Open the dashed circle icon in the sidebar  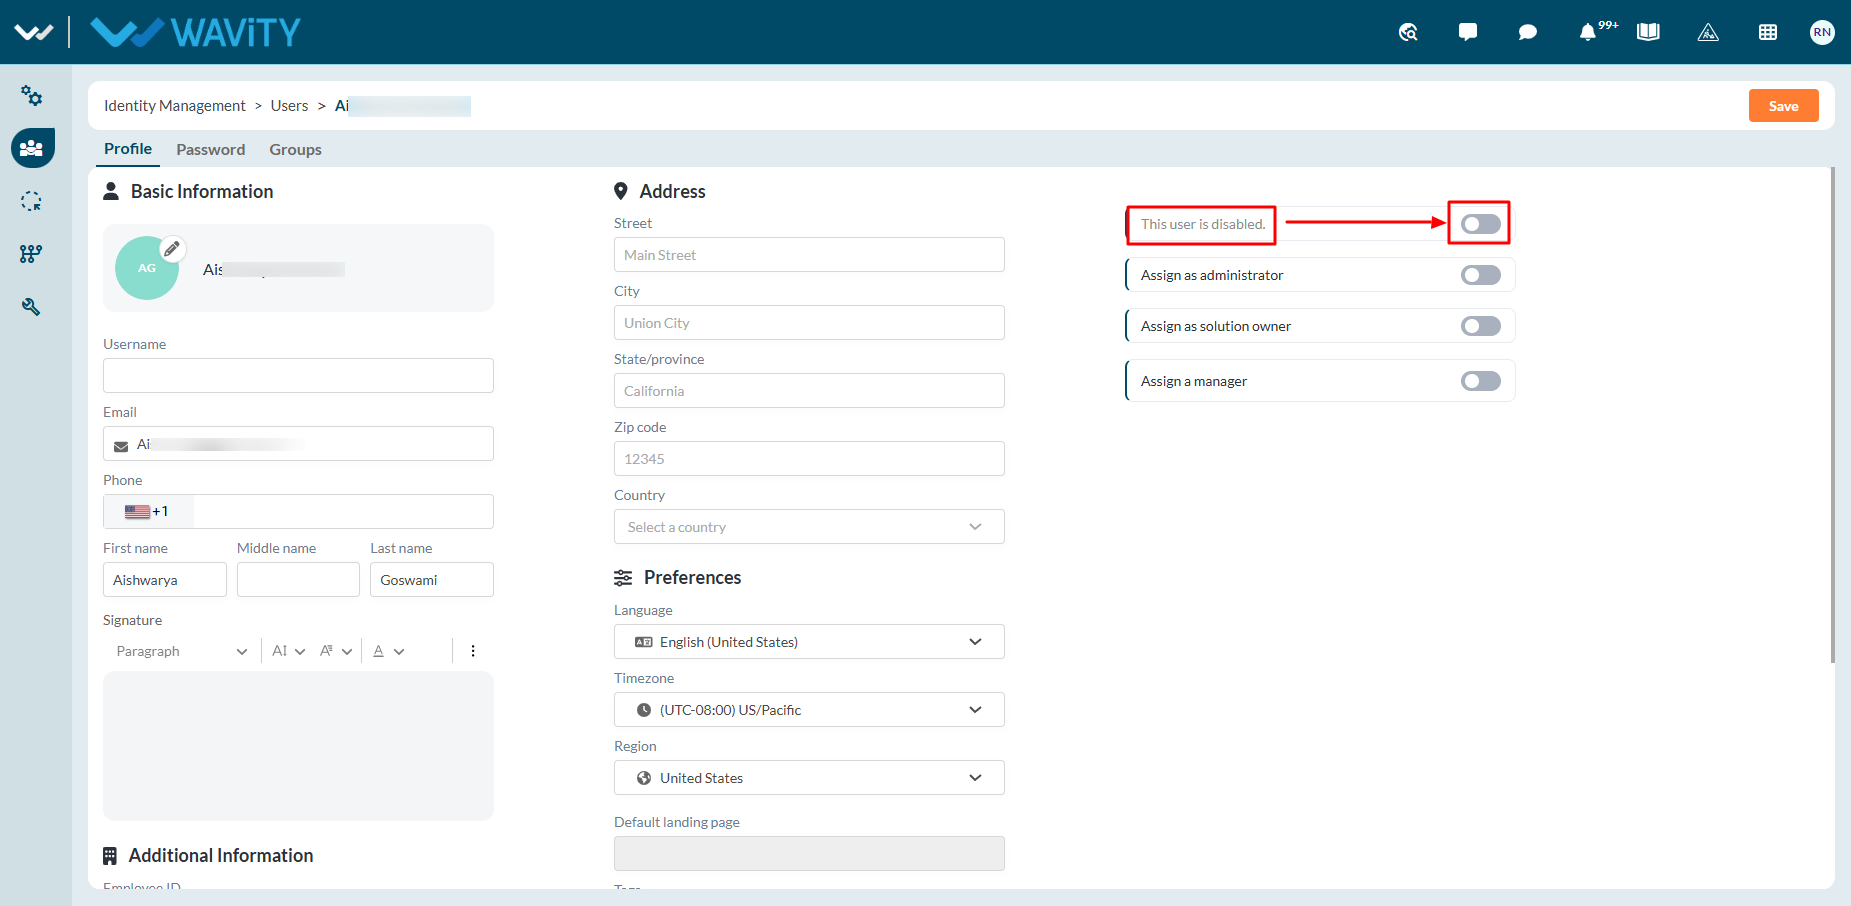point(32,201)
